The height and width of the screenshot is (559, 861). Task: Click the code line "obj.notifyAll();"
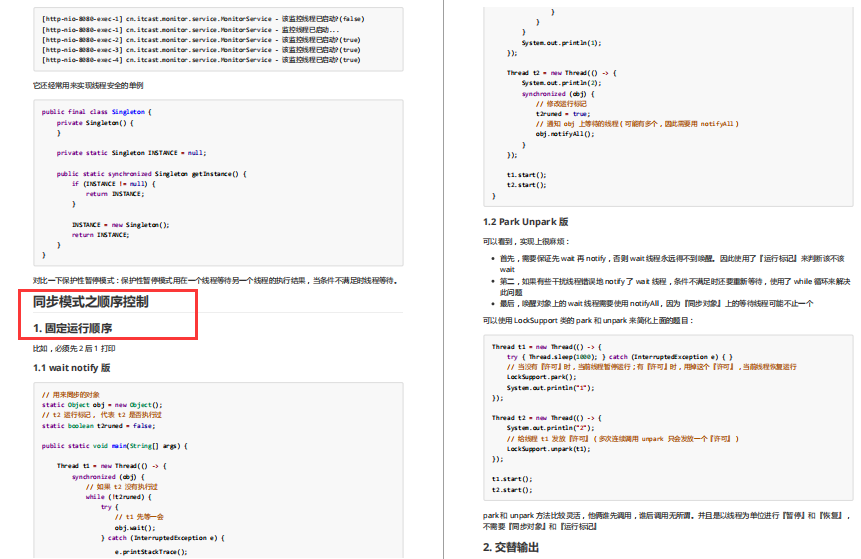565,134
